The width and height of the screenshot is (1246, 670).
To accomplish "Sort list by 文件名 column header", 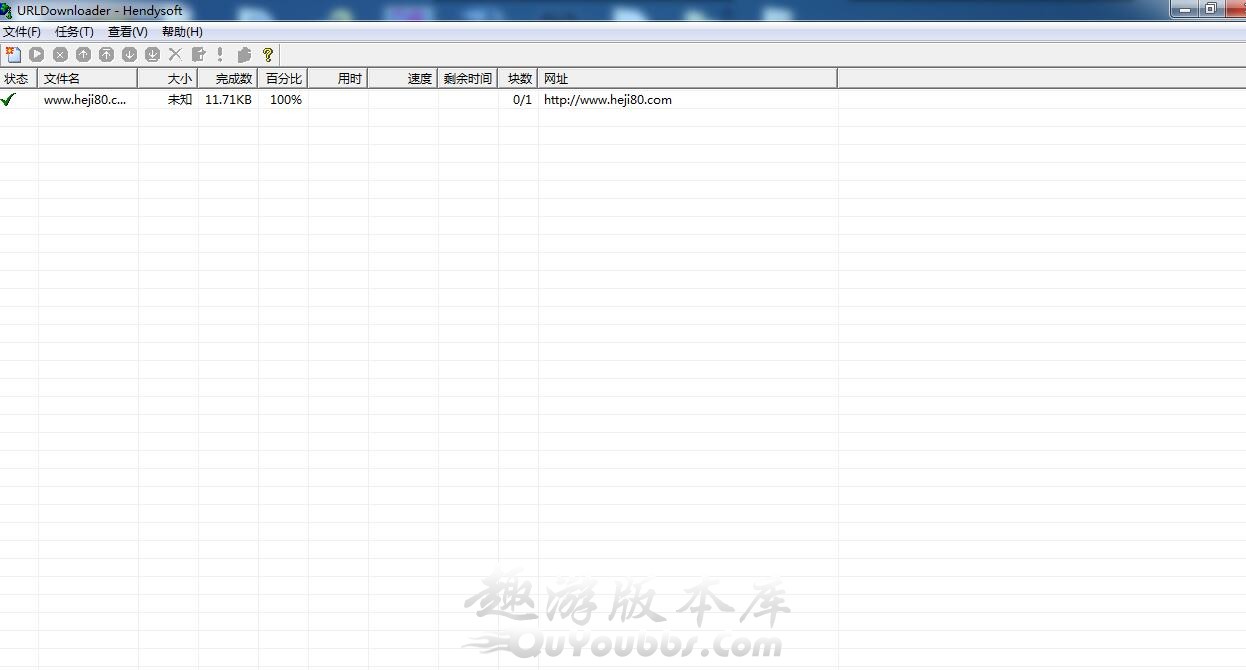I will [x=88, y=78].
